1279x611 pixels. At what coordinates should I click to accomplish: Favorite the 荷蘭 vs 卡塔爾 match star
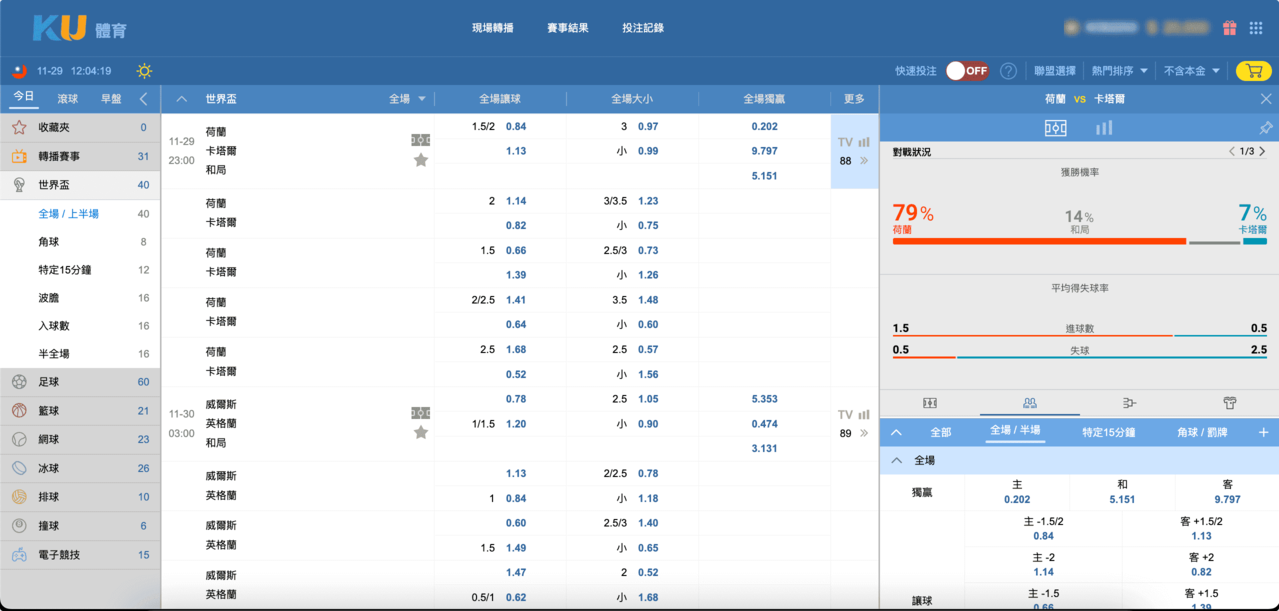[421, 160]
